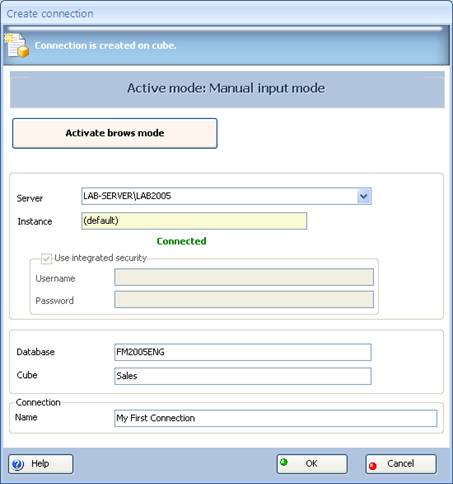Open Help for this dialog
The image size is (453, 484).
[41, 464]
